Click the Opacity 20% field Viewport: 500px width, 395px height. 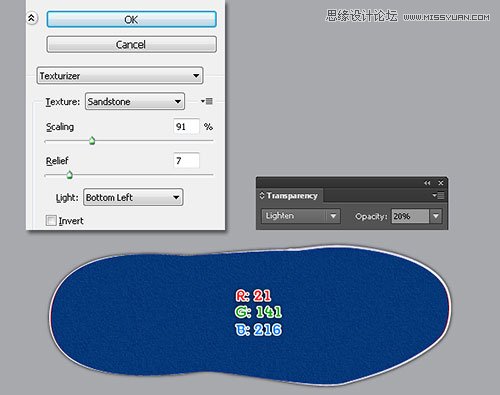point(410,216)
